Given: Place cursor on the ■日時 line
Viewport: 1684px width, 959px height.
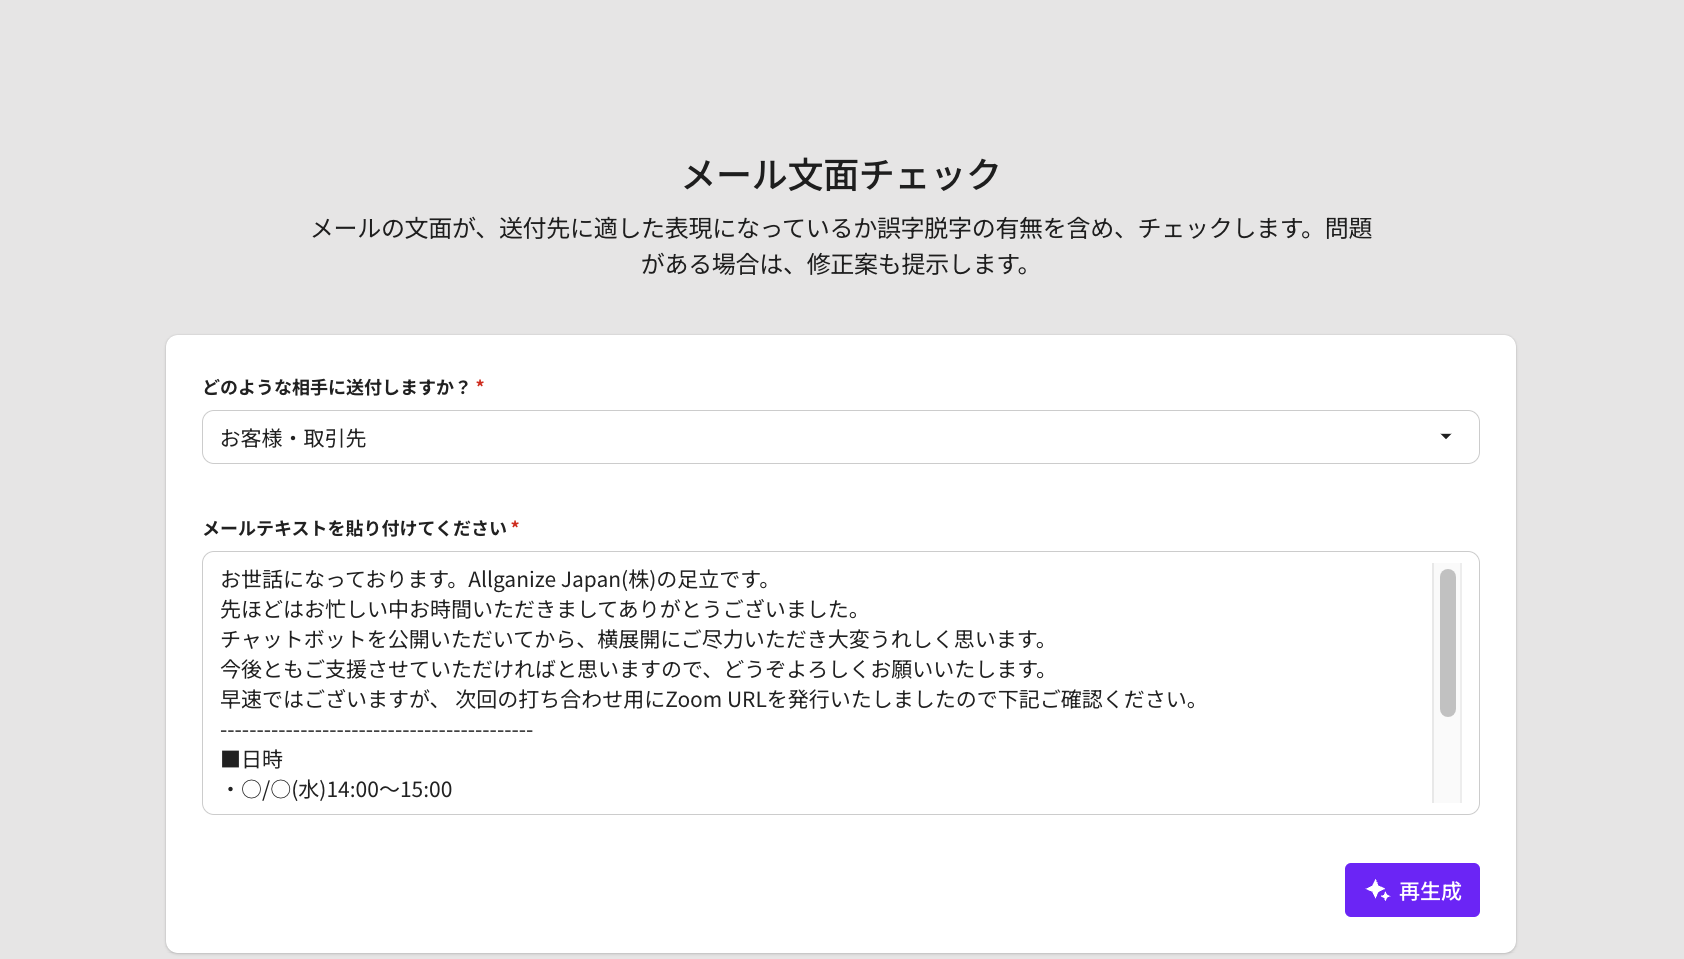Looking at the screenshot, I should (252, 759).
